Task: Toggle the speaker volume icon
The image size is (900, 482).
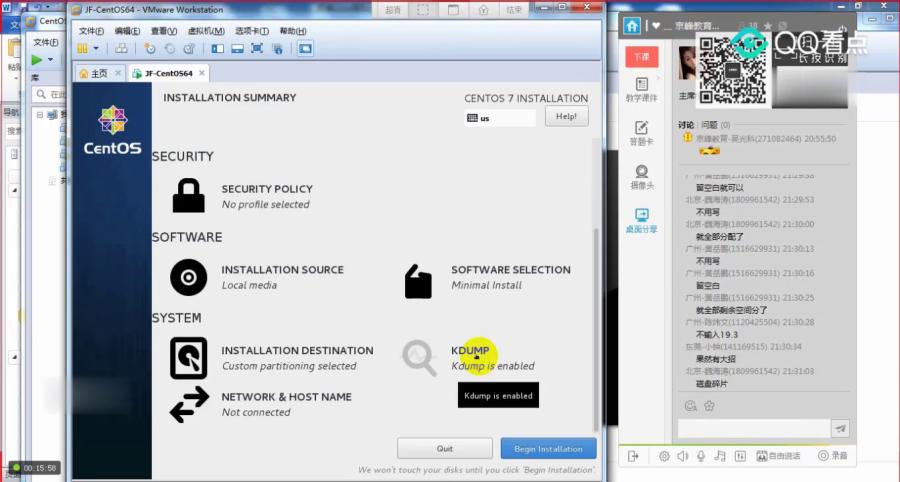Action: pyautogui.click(x=682, y=456)
